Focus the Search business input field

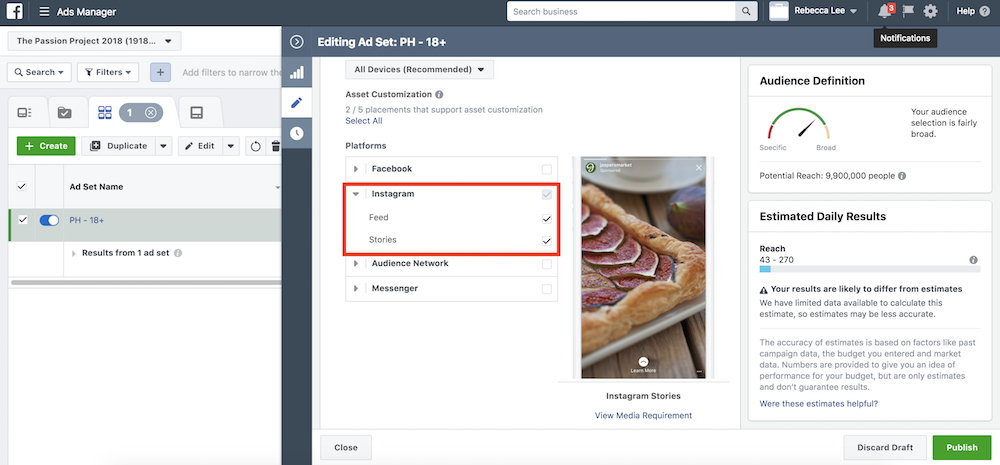click(x=621, y=11)
